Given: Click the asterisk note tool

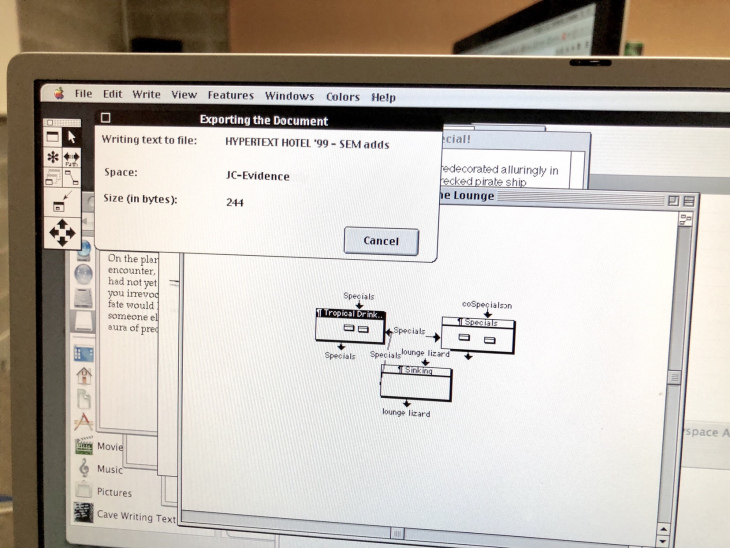Looking at the screenshot, I should tap(52, 159).
